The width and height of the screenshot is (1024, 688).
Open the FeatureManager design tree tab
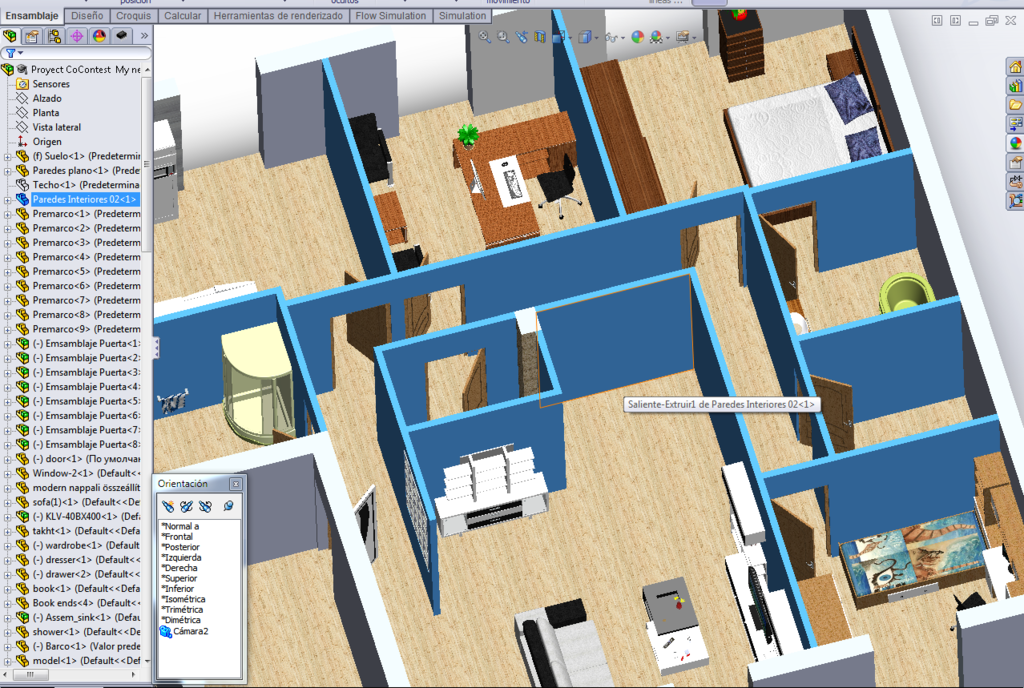pos(10,36)
